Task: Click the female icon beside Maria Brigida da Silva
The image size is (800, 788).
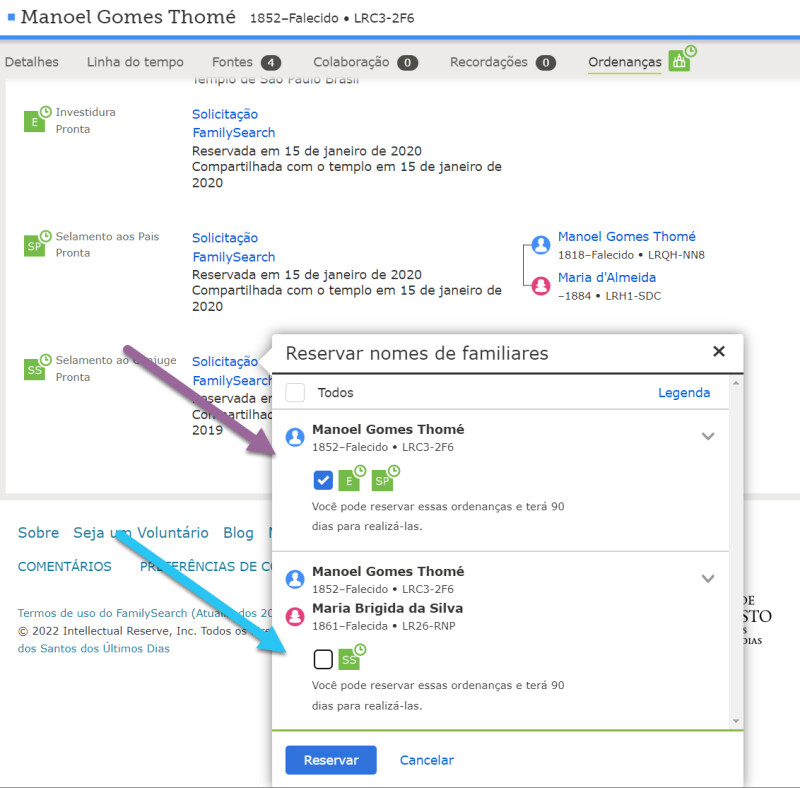Action: point(295,616)
